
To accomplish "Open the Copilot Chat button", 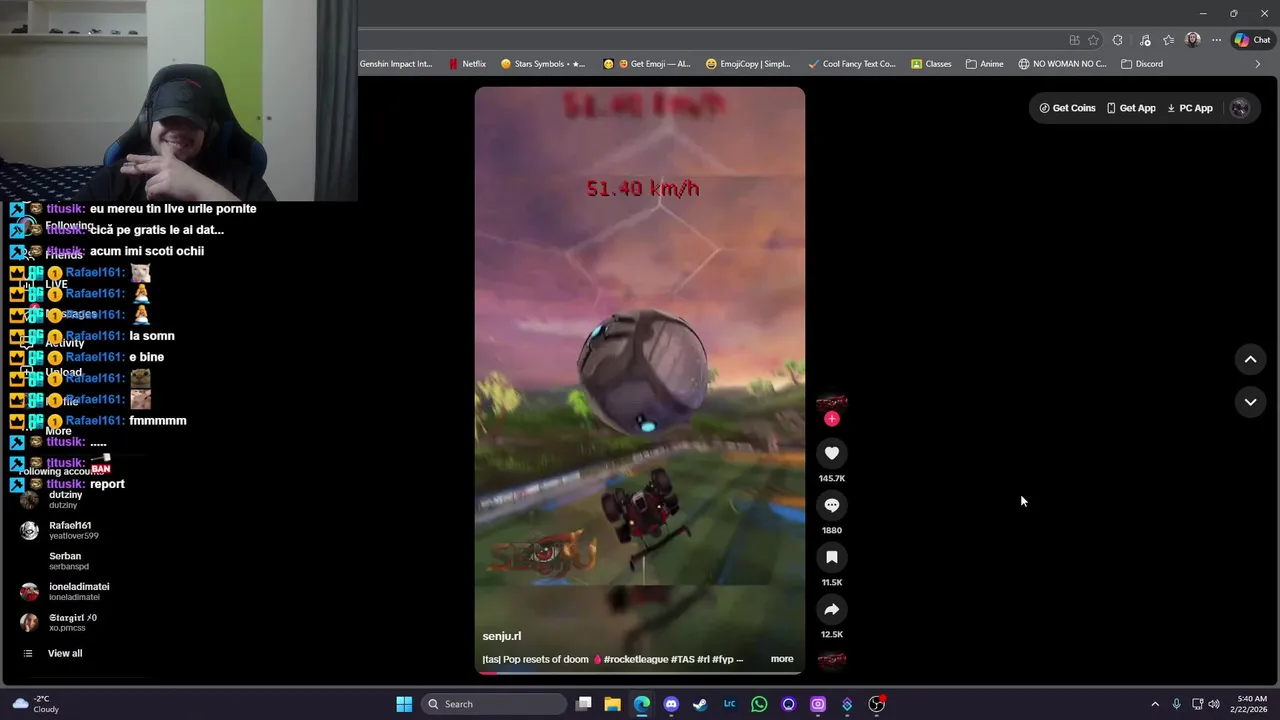I will (1252, 40).
